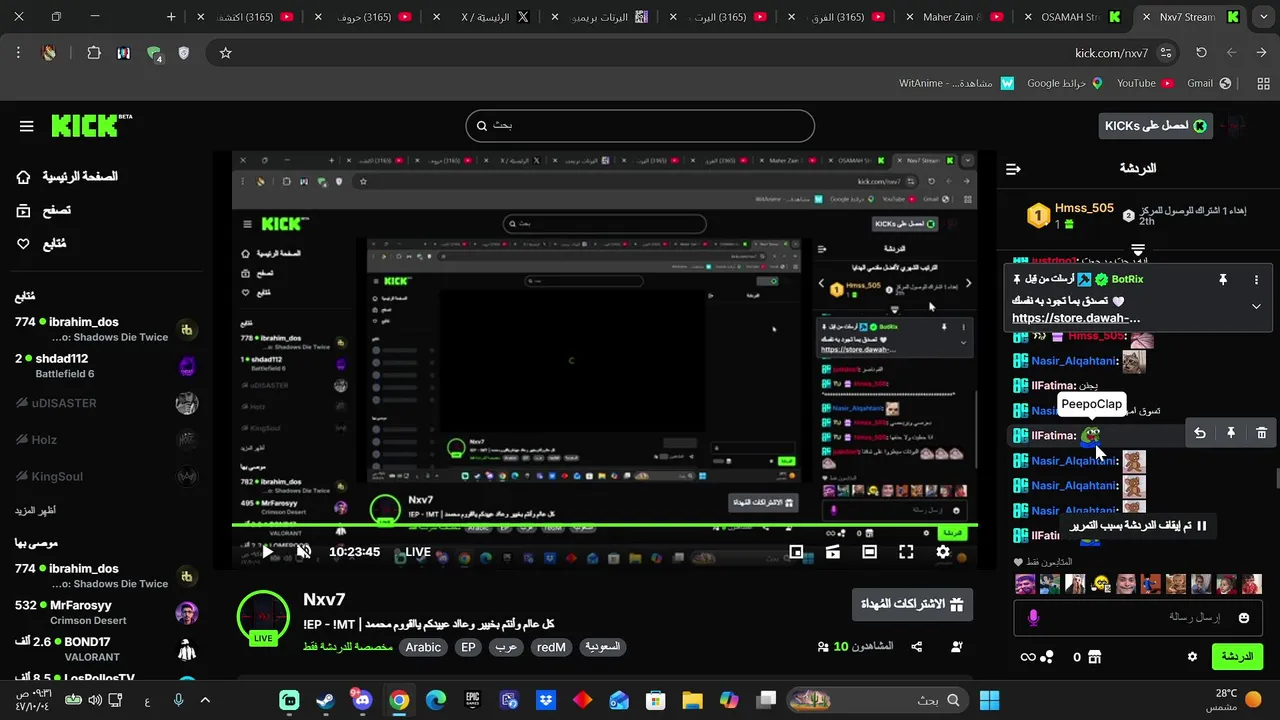Open MrFarosyy Crimson Desert channel
1280x720 pixels.
click(x=106, y=612)
